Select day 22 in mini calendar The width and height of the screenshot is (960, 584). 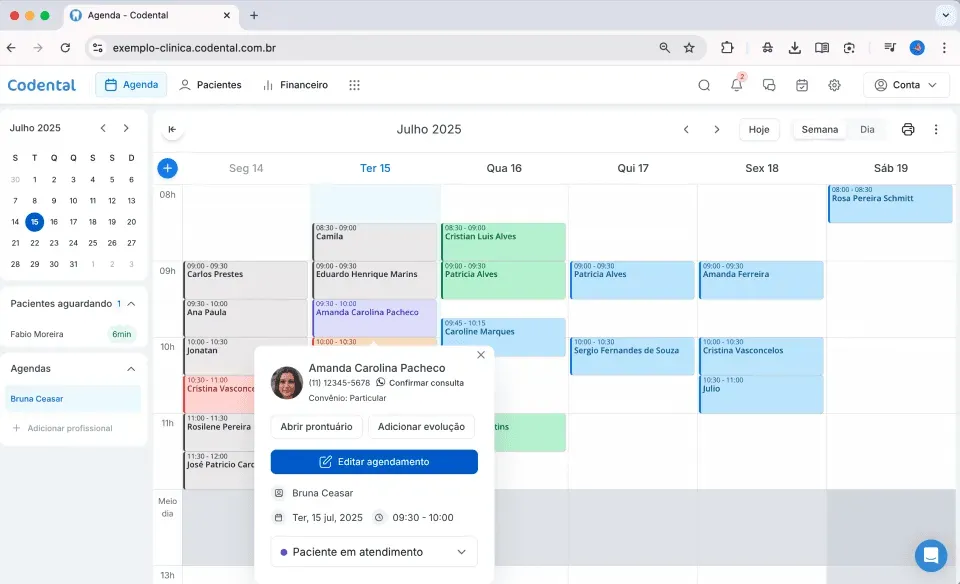(x=34, y=243)
